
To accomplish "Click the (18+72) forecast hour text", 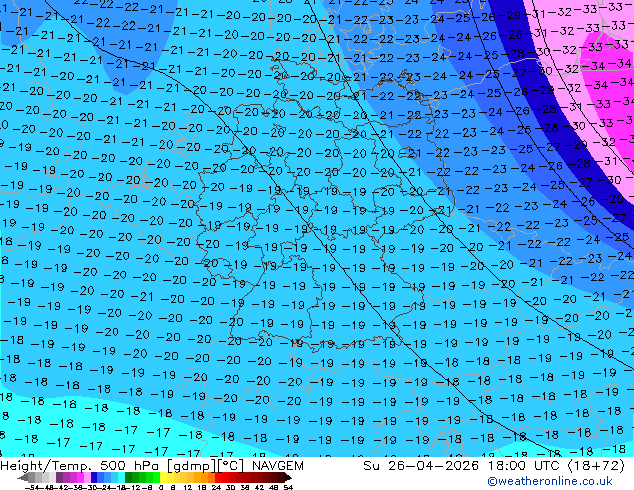I will point(597,466).
